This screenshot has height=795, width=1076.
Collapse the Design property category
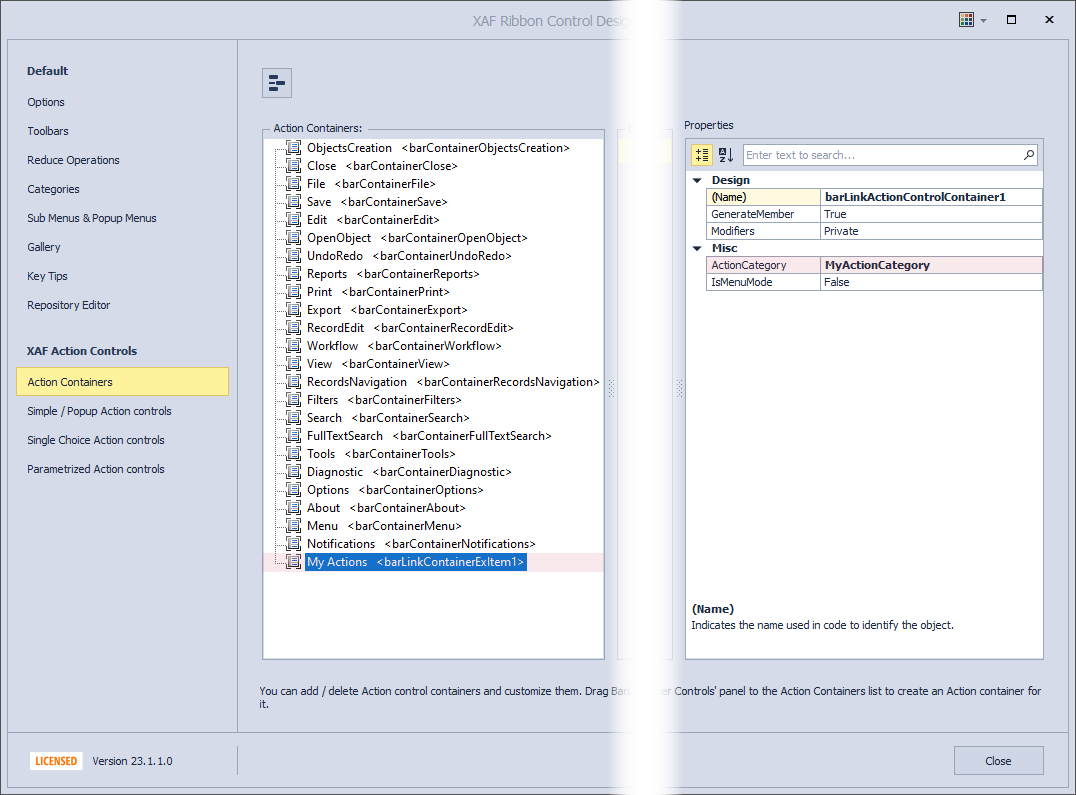(x=697, y=180)
